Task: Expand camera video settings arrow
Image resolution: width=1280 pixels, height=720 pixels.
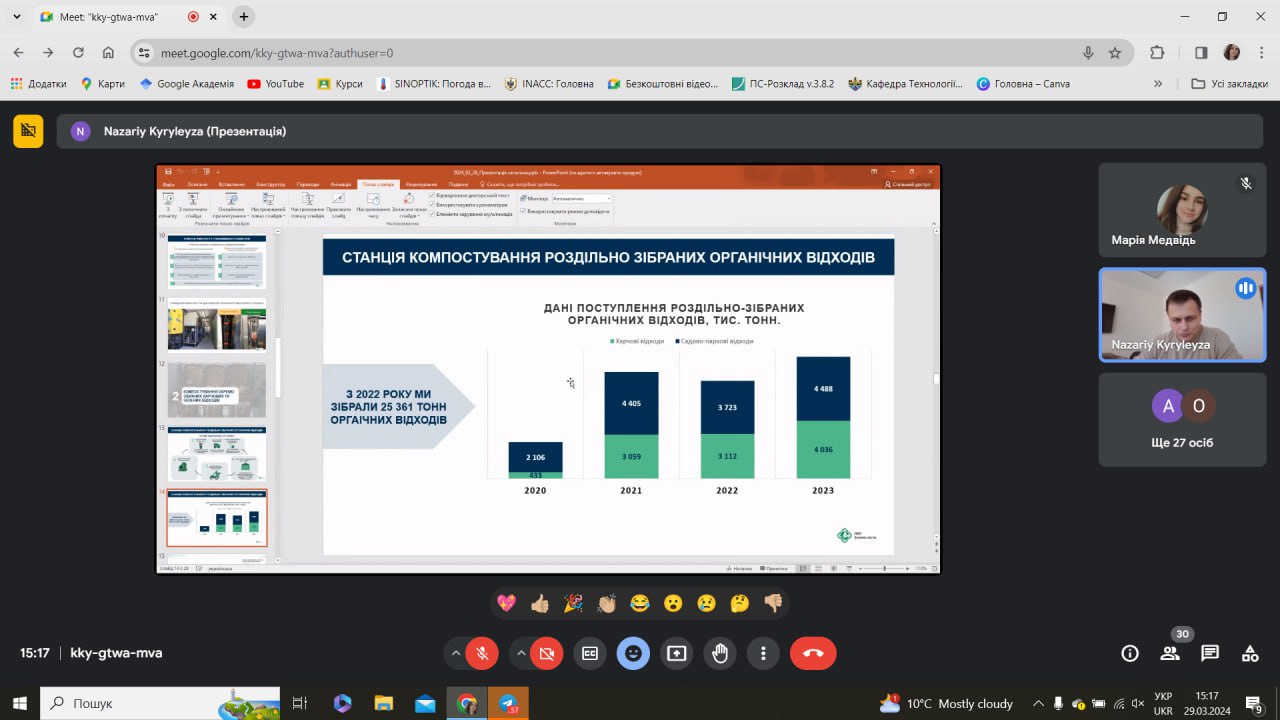Action: pyautogui.click(x=520, y=653)
